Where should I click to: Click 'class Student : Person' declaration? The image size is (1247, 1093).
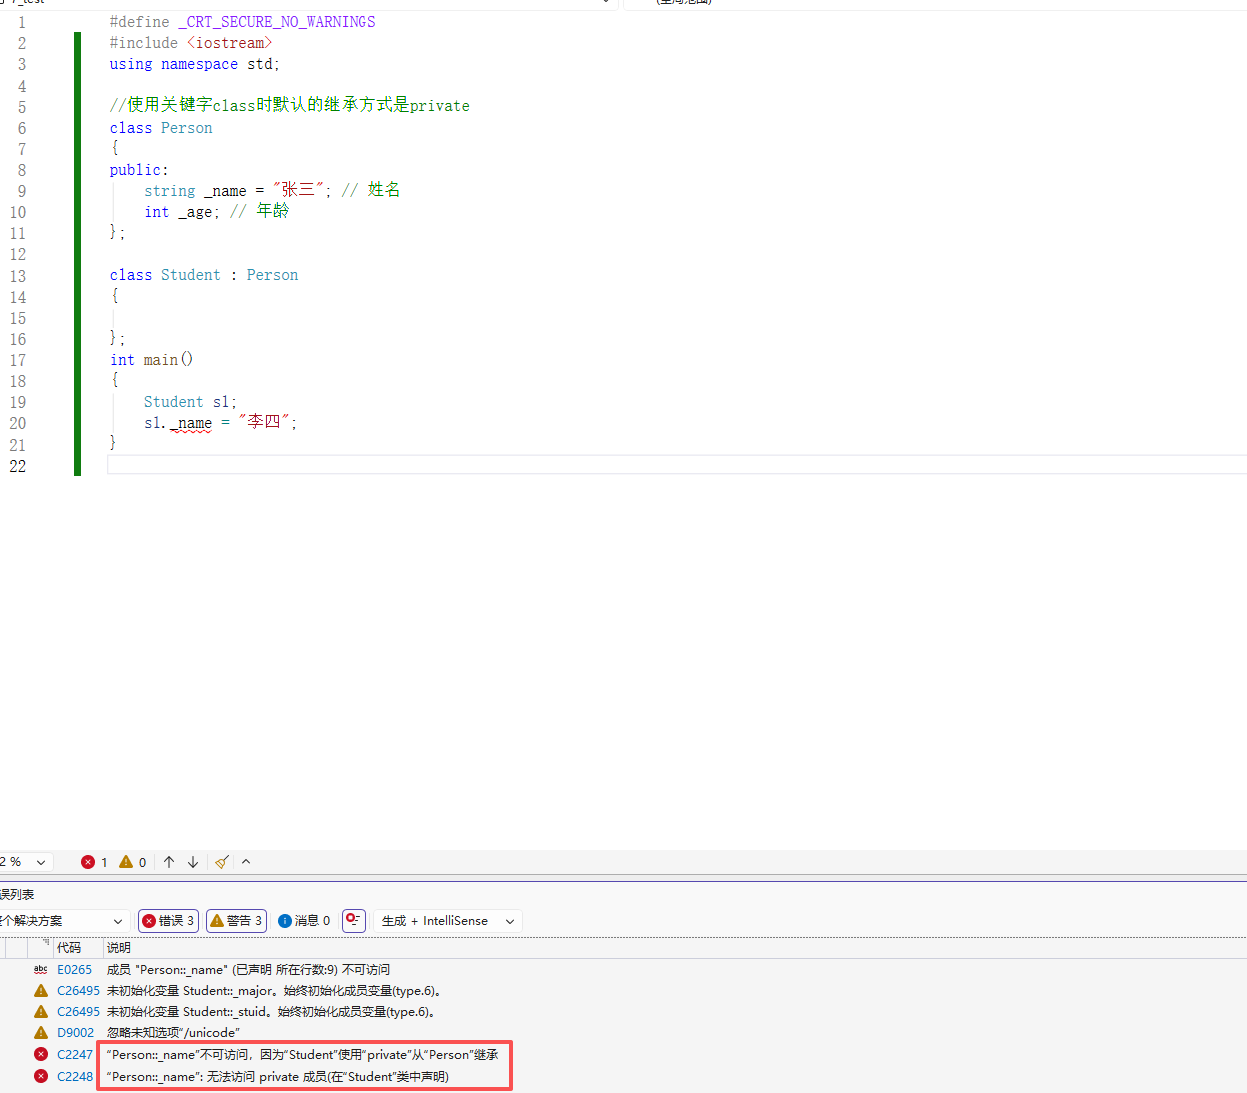pos(204,275)
